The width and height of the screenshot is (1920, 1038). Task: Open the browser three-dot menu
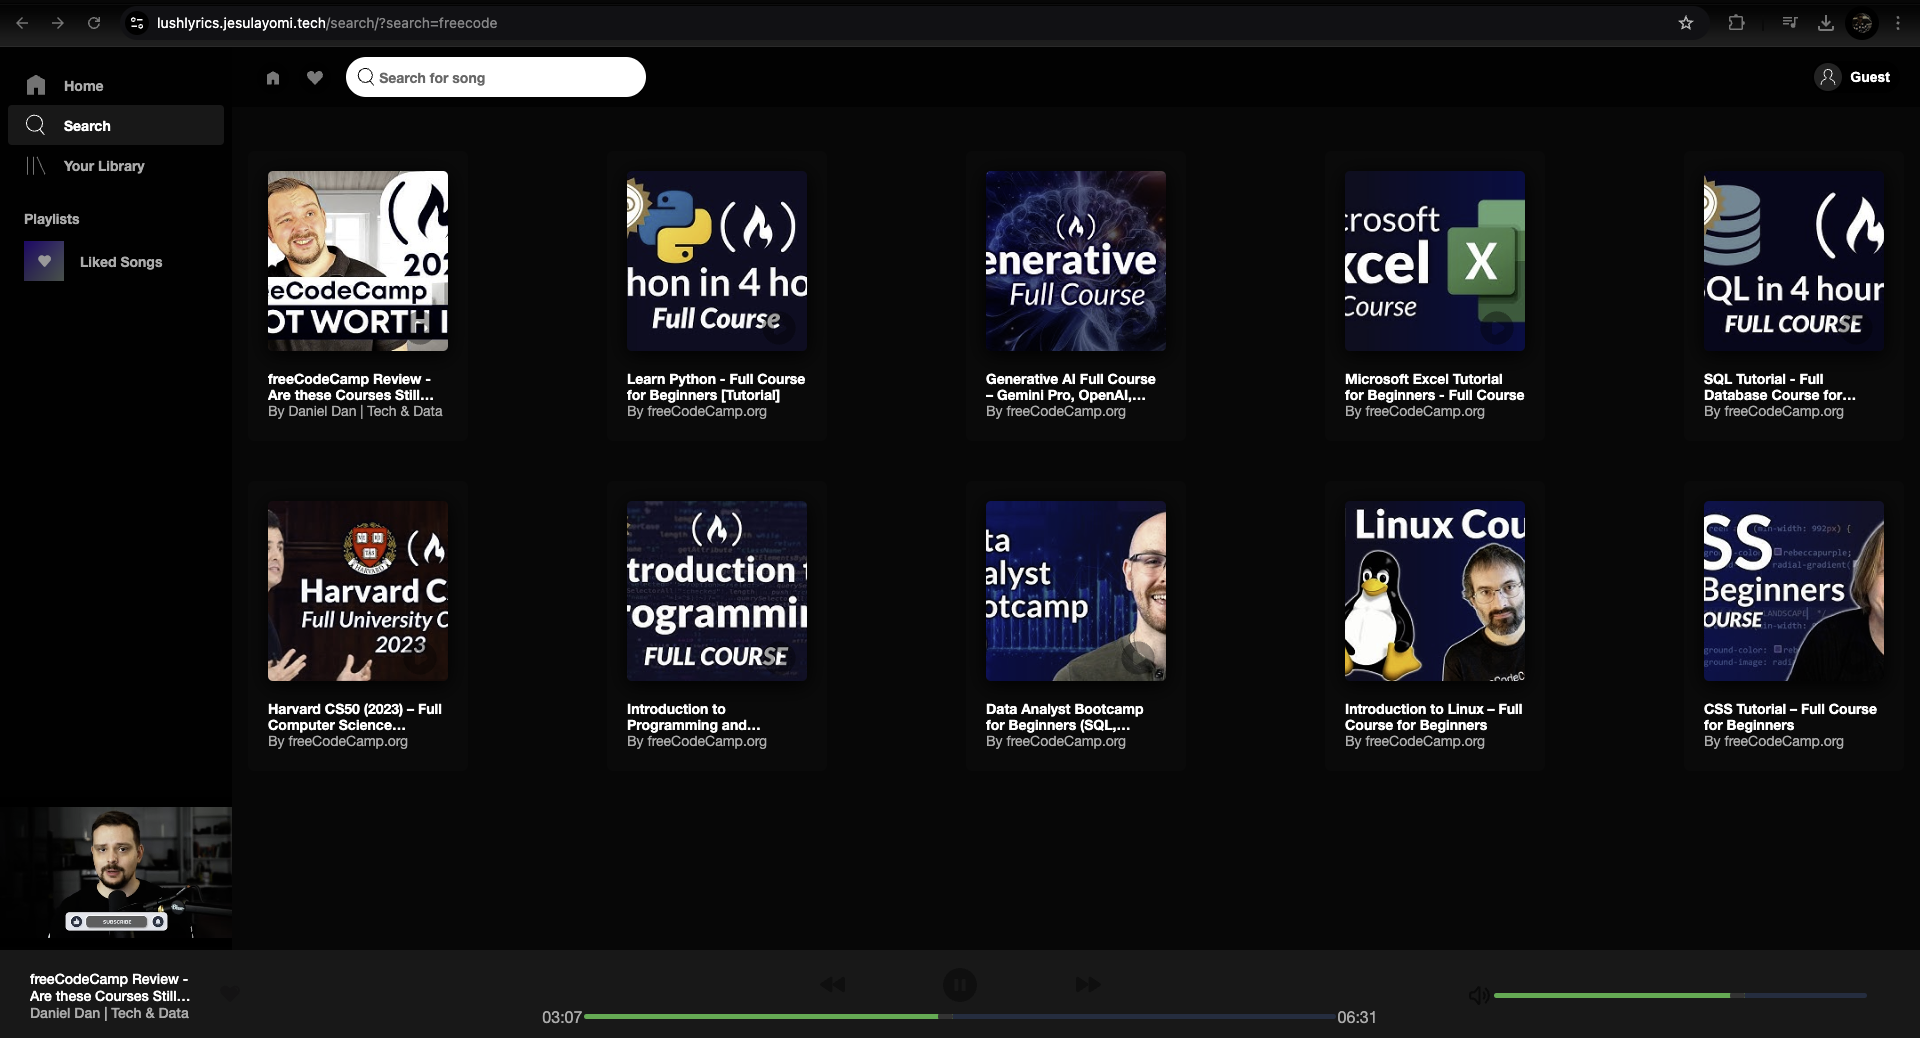pos(1898,22)
